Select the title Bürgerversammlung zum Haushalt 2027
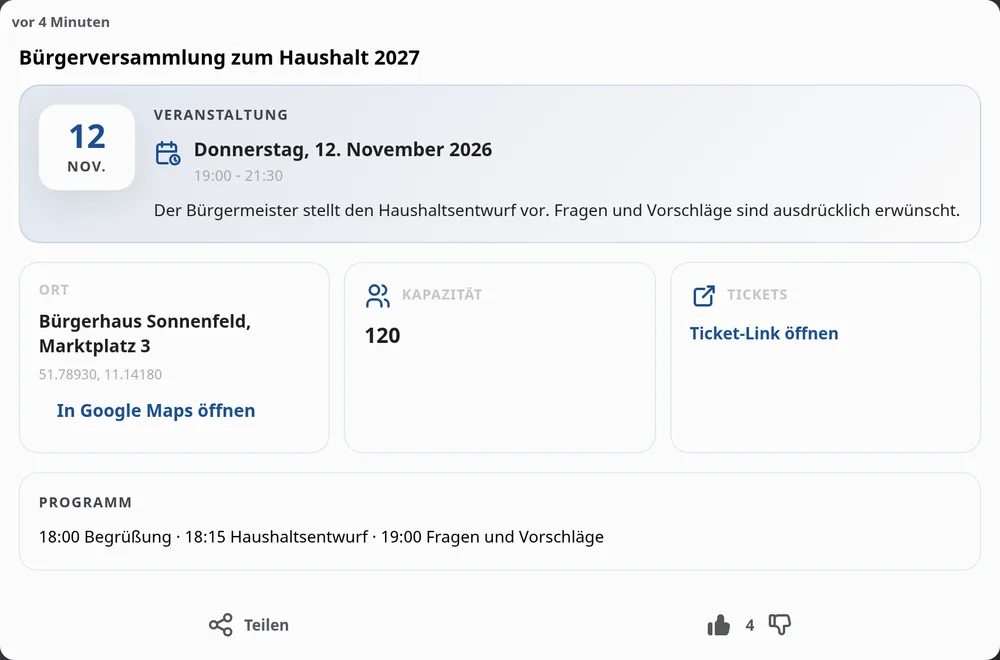 click(219, 57)
